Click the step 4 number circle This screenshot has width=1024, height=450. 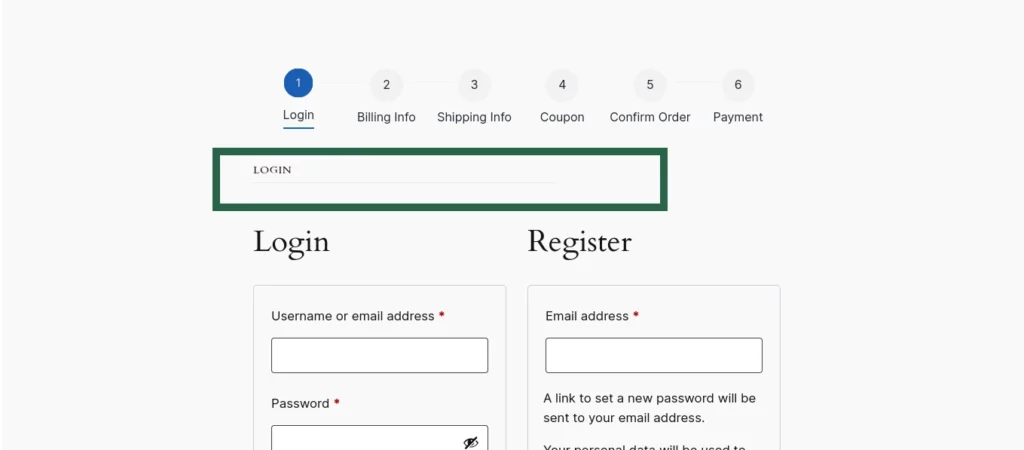(x=562, y=85)
